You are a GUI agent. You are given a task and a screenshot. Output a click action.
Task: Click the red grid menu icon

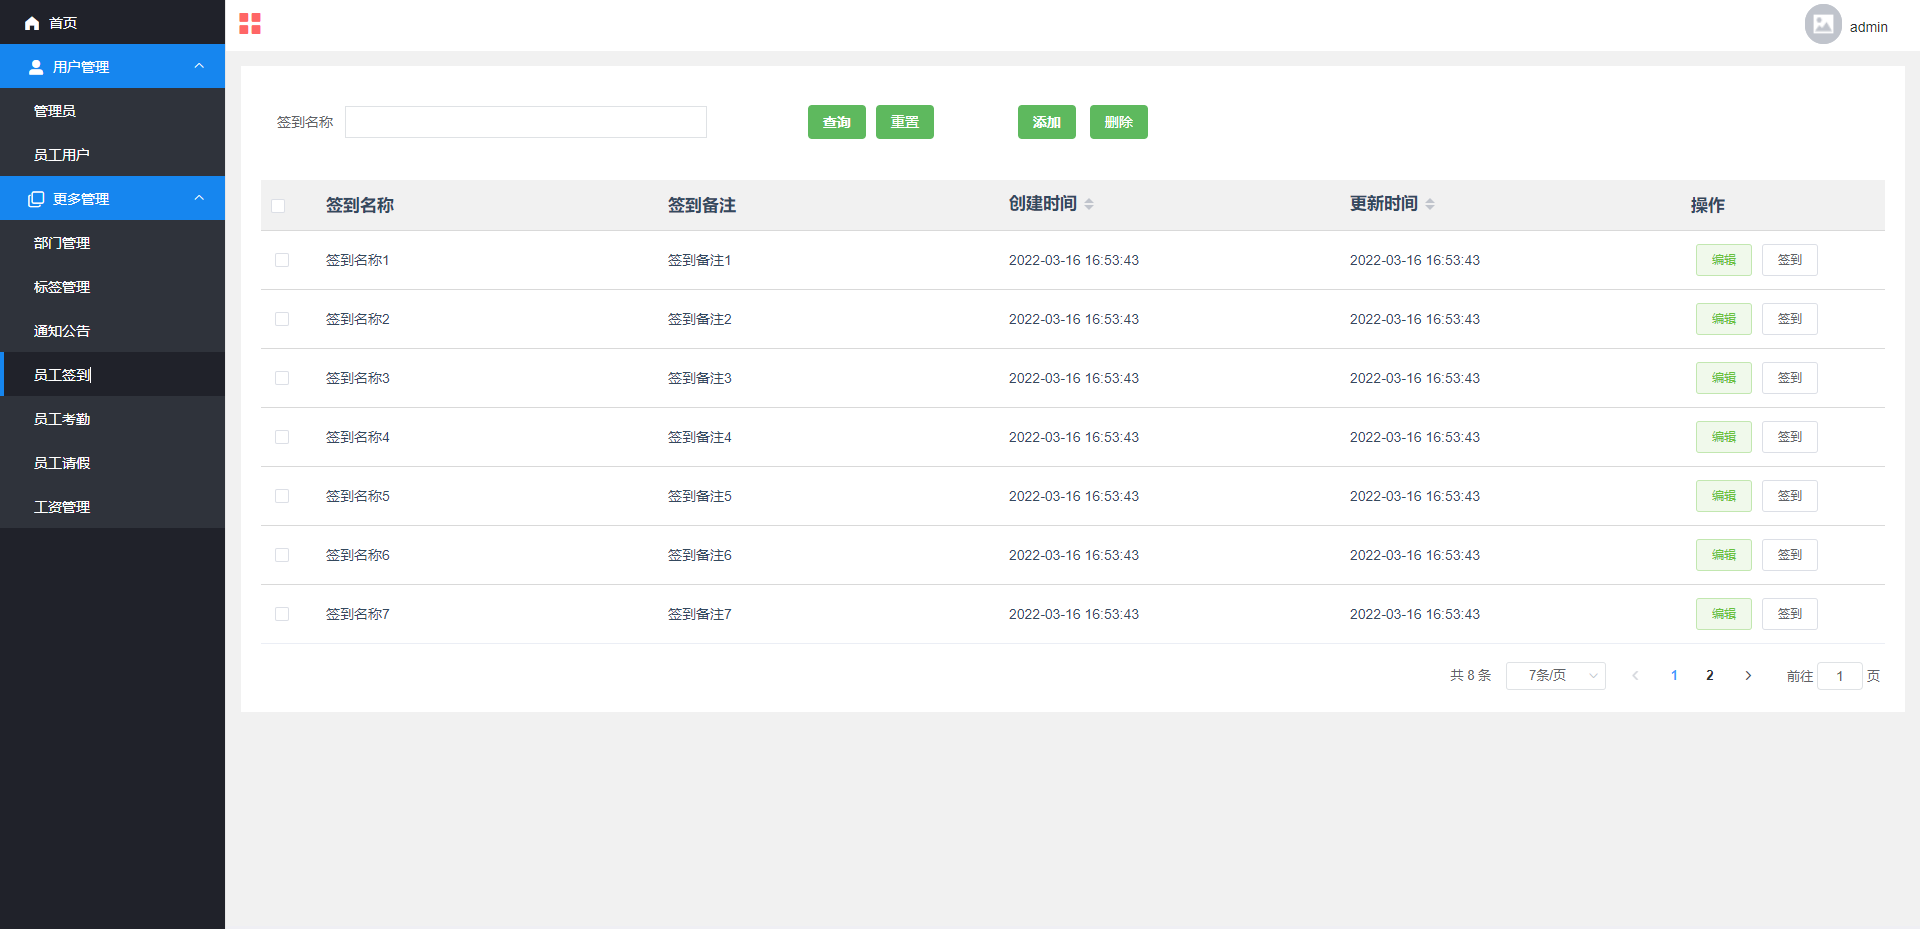tap(250, 24)
